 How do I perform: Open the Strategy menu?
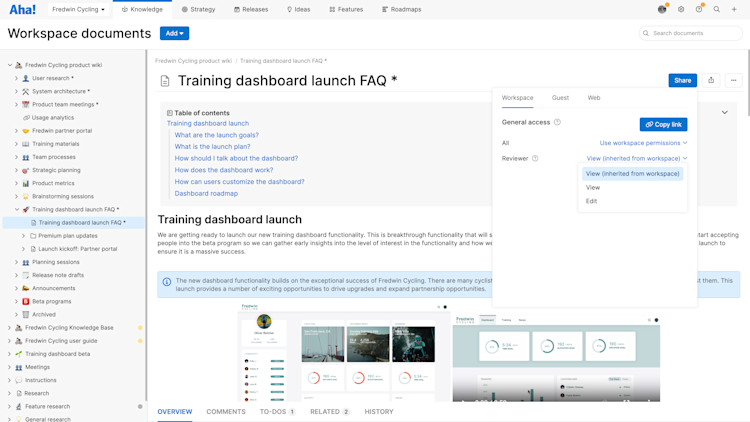[198, 9]
